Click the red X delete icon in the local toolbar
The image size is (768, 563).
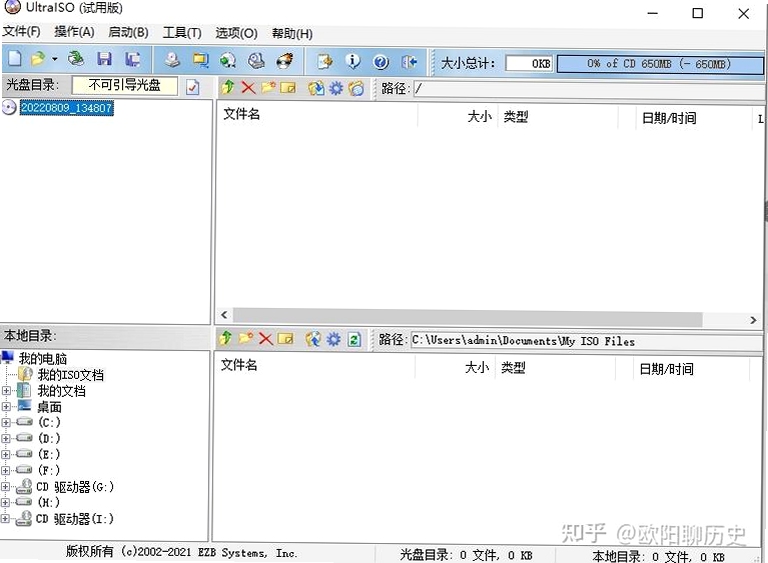tap(265, 339)
